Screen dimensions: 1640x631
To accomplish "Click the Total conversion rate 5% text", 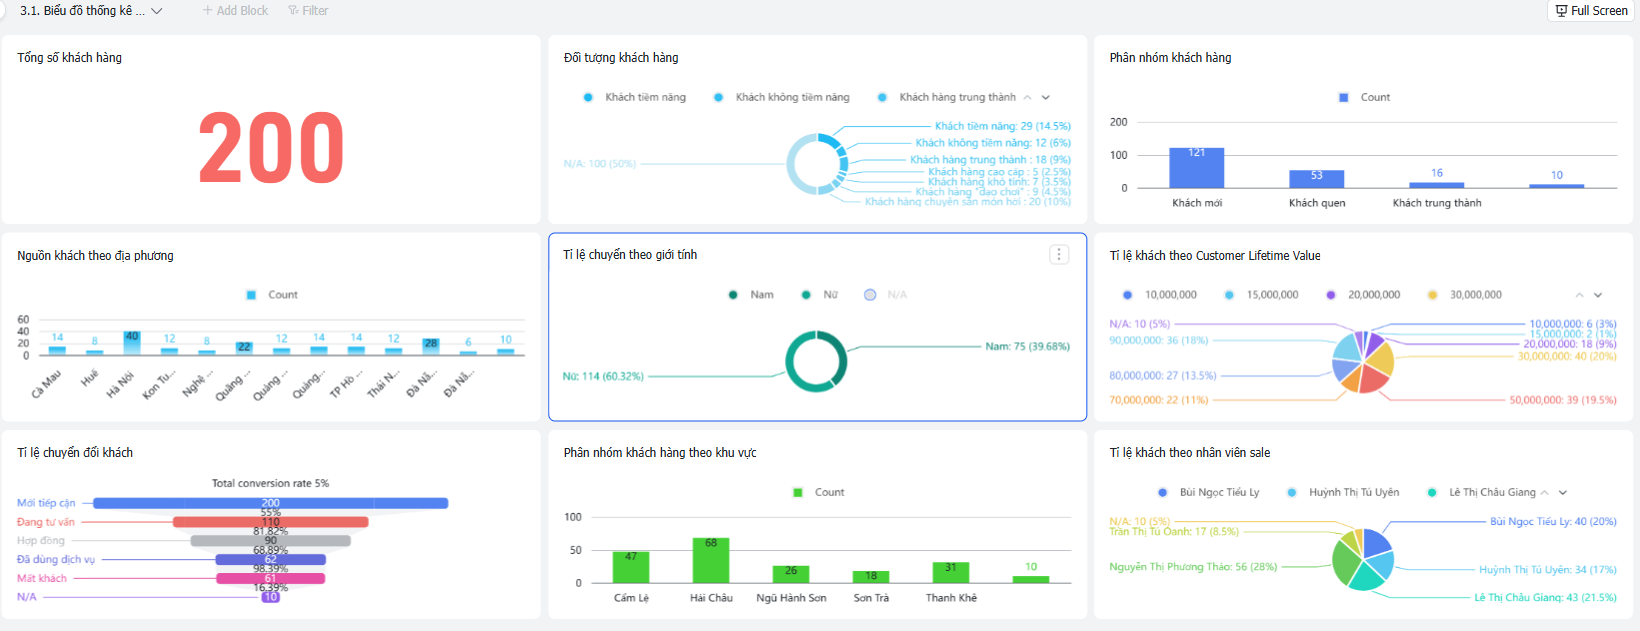I will click(270, 483).
